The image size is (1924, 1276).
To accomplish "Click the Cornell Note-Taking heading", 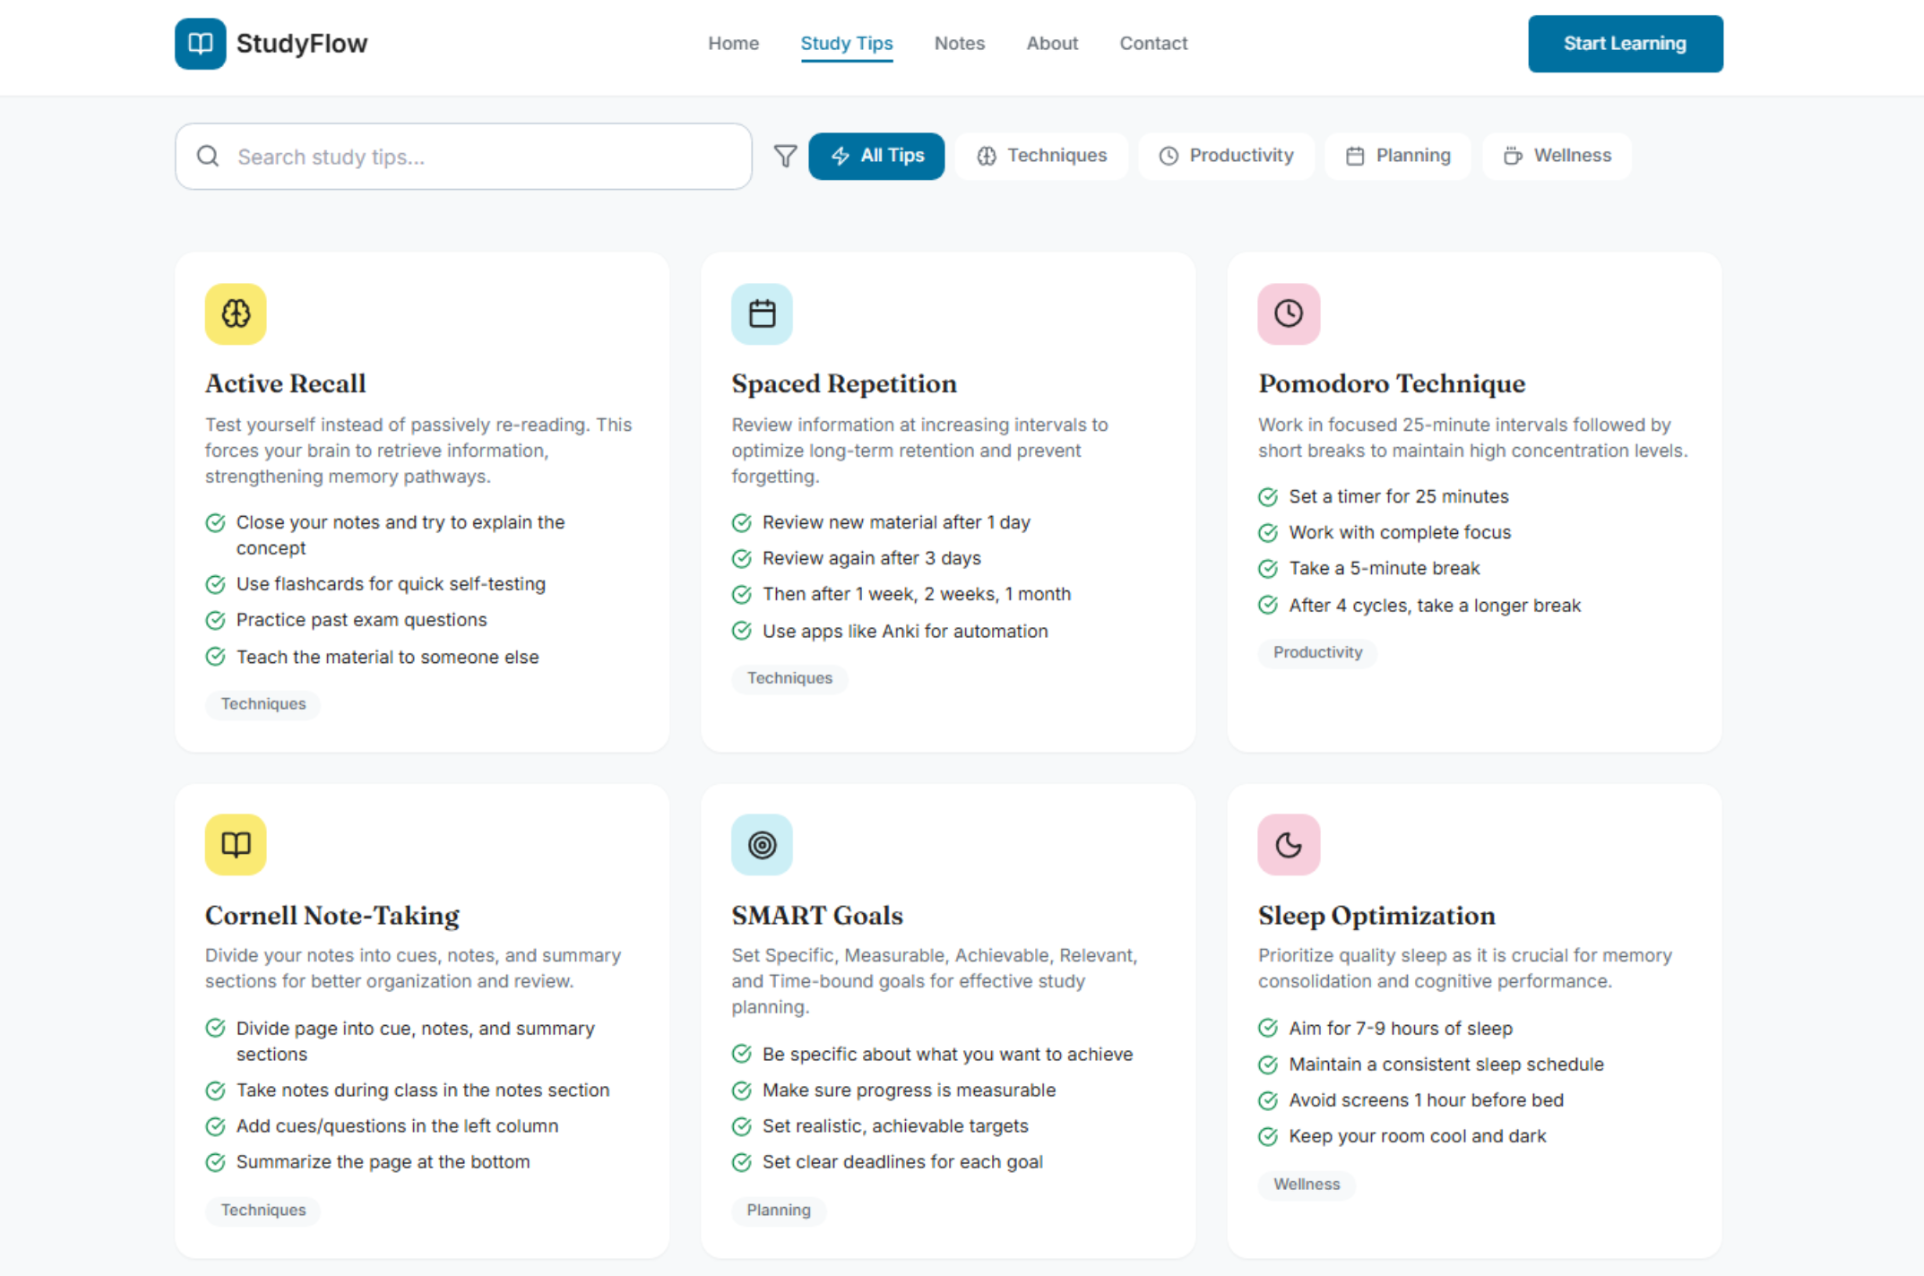I will [332, 915].
